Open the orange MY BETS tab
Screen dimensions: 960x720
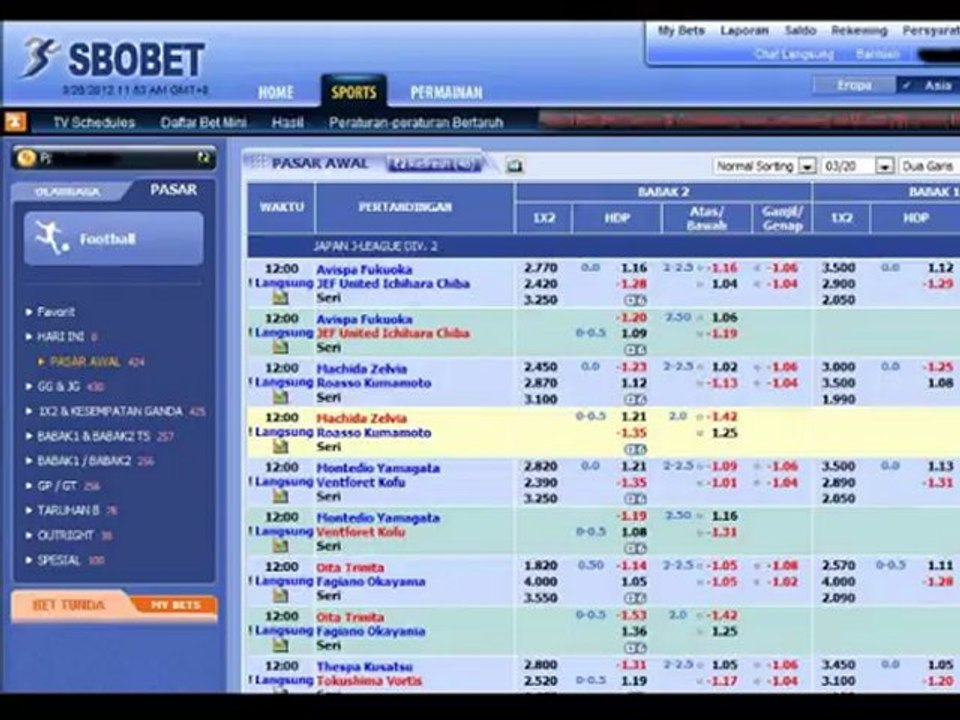click(x=175, y=605)
